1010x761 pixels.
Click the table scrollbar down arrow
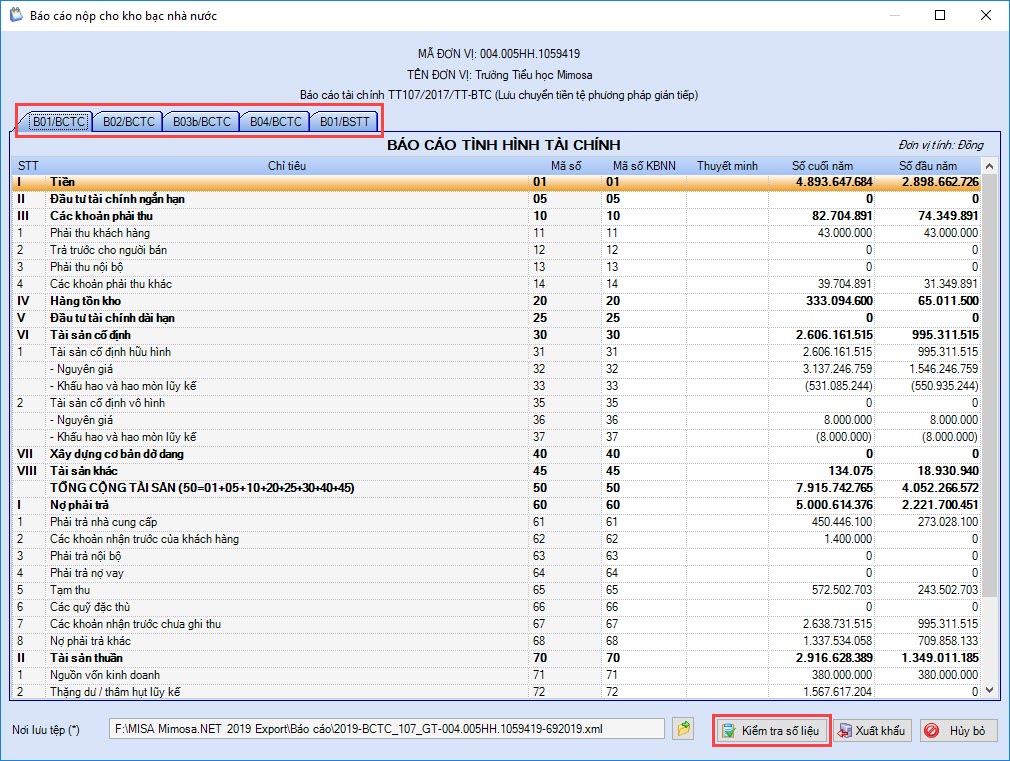pos(990,690)
